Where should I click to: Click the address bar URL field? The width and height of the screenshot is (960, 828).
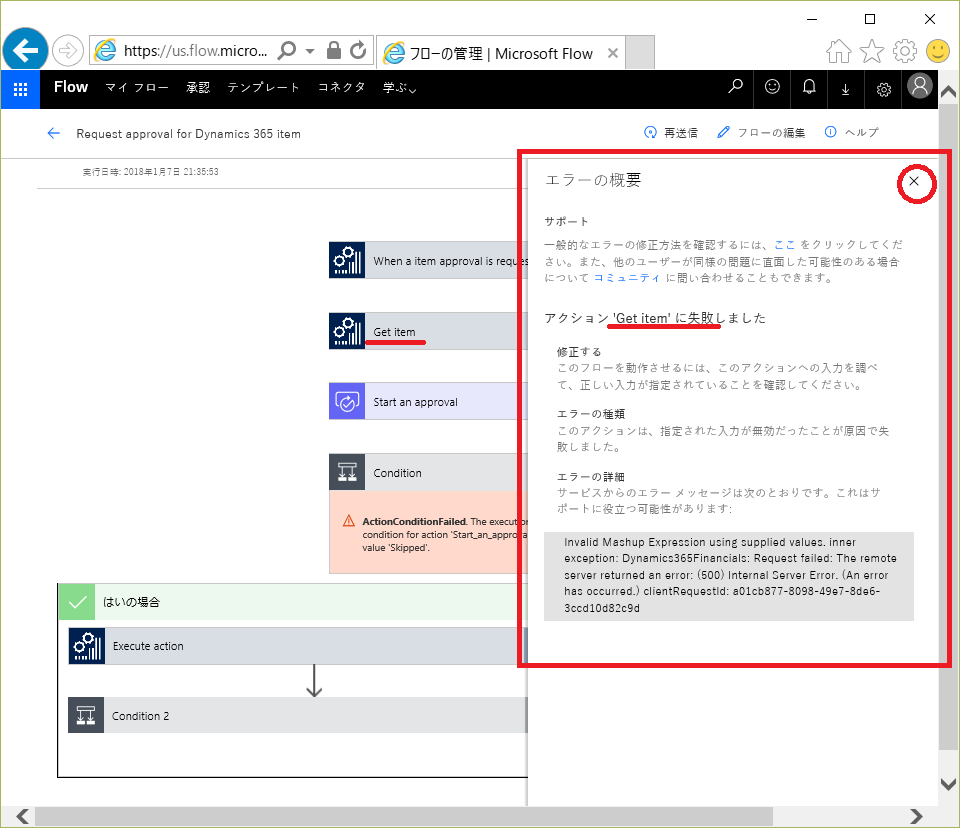pyautogui.click(x=195, y=51)
